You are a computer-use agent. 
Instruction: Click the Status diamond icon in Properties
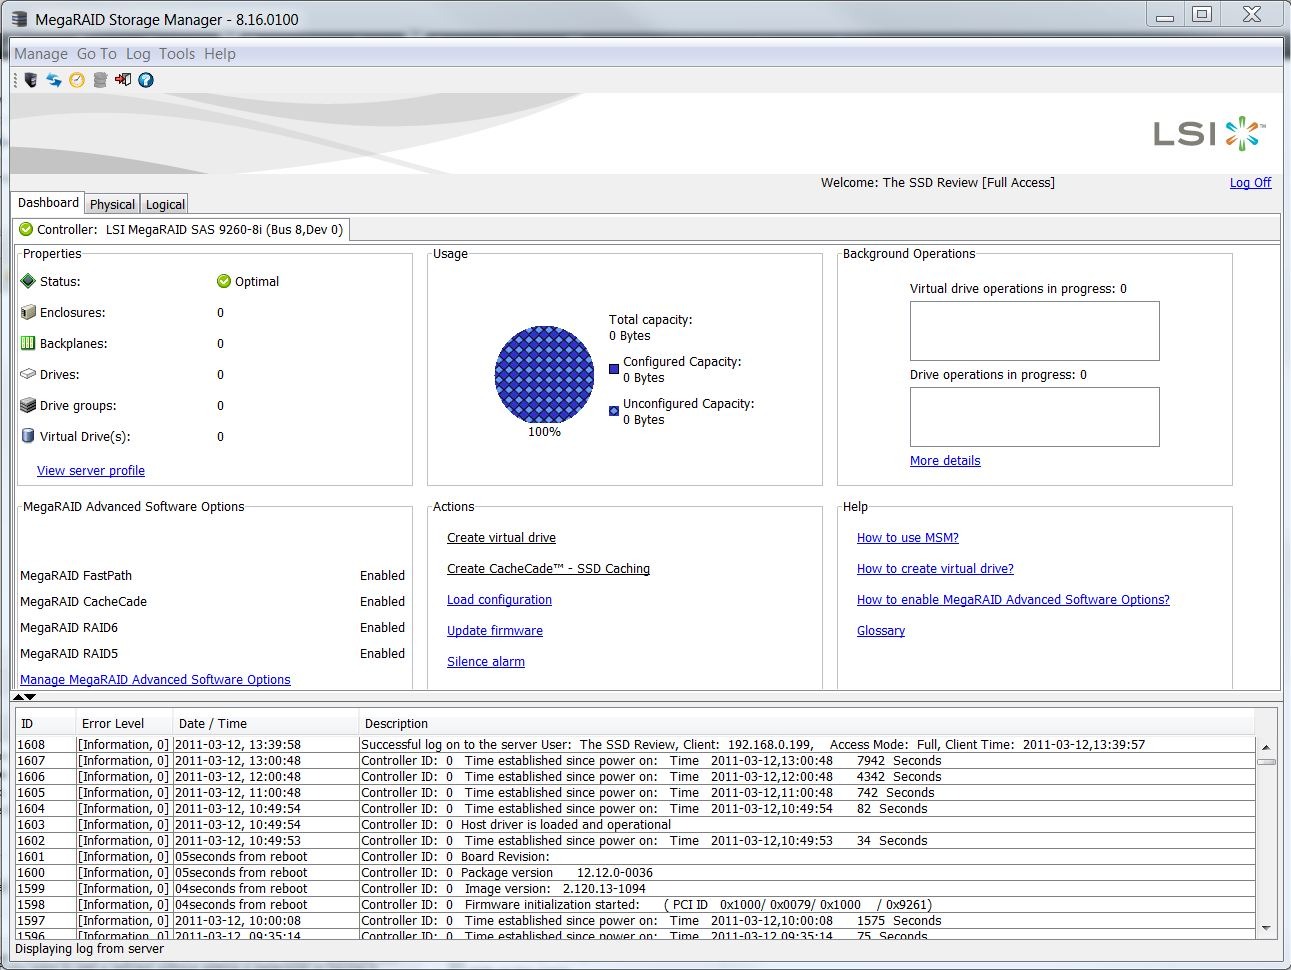point(28,281)
